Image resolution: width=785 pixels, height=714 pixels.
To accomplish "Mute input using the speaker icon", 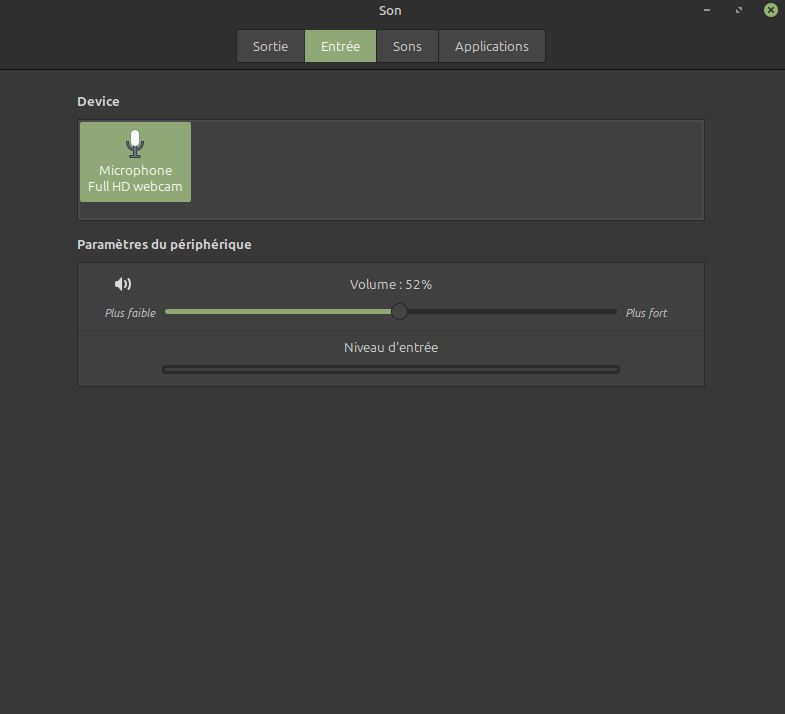I will coord(123,284).
